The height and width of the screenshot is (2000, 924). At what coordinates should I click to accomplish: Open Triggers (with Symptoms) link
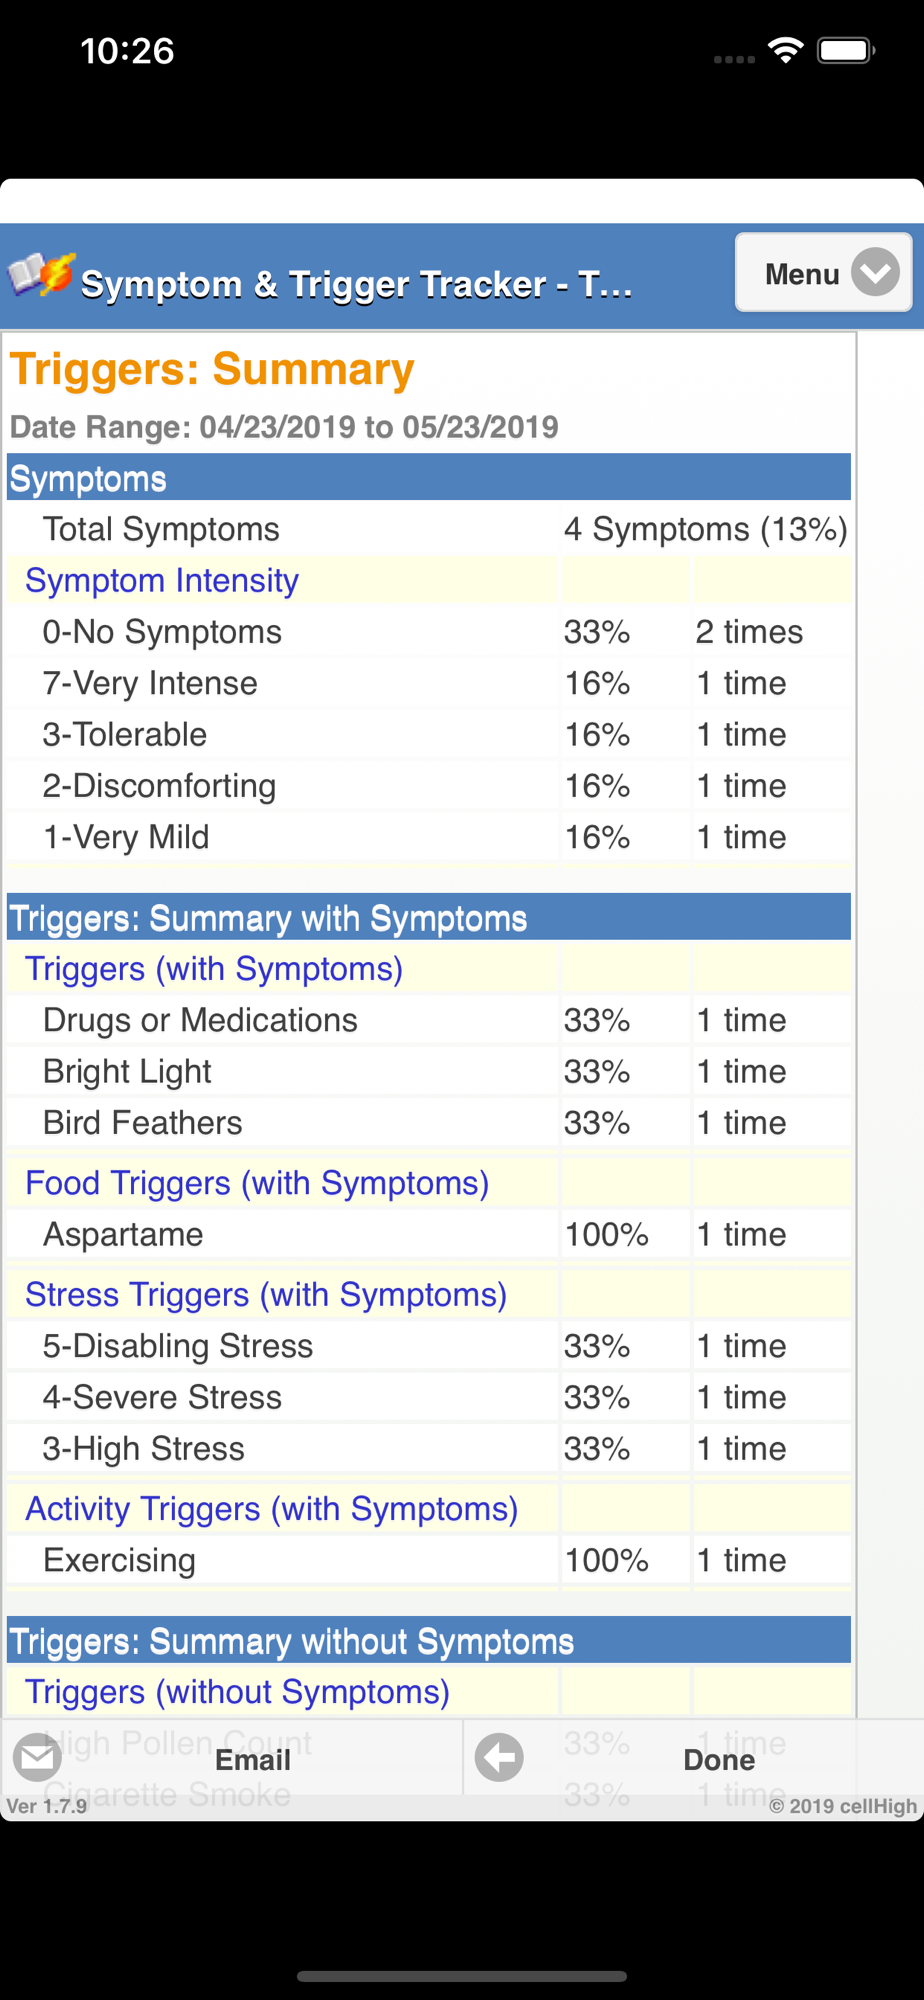pos(214,968)
